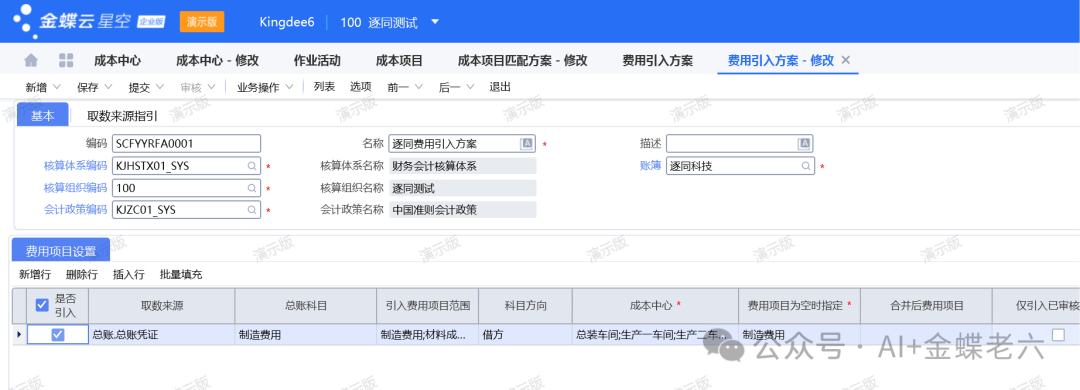Click search icon in 会计政策编码 field
Screen dimensions: 1080x390
pos(252,210)
